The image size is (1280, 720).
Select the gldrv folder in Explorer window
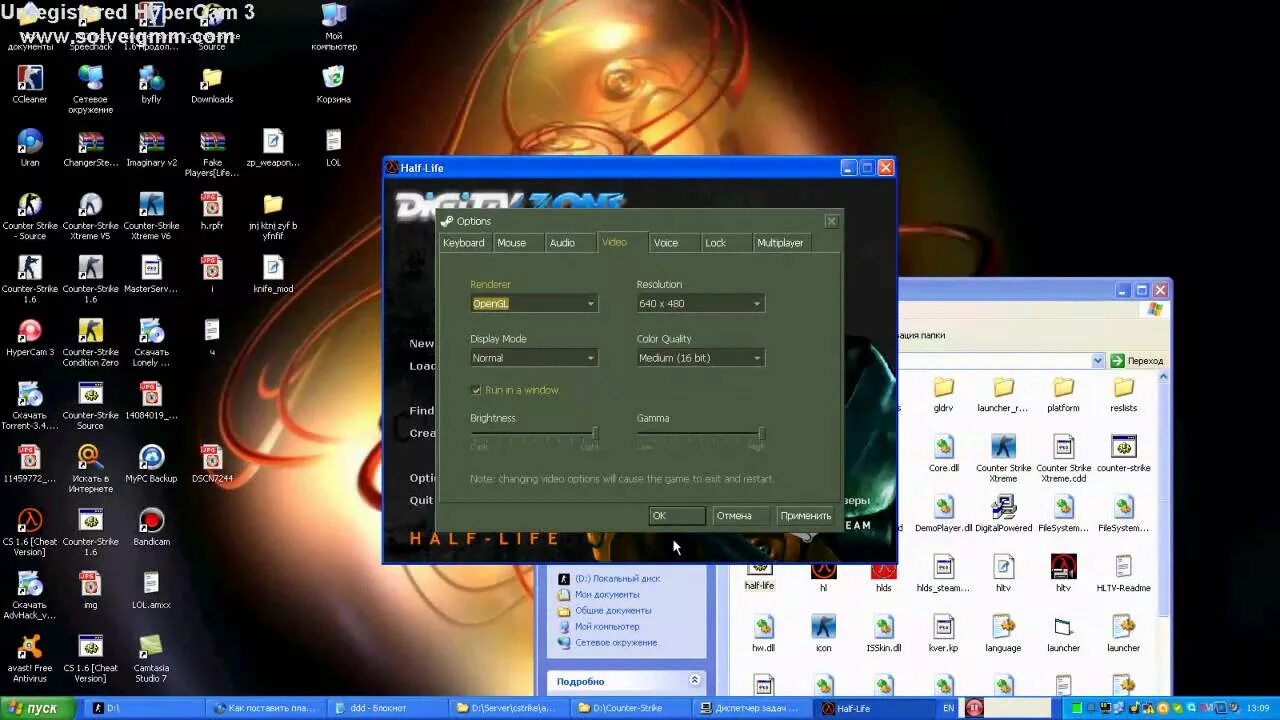pyautogui.click(x=943, y=394)
